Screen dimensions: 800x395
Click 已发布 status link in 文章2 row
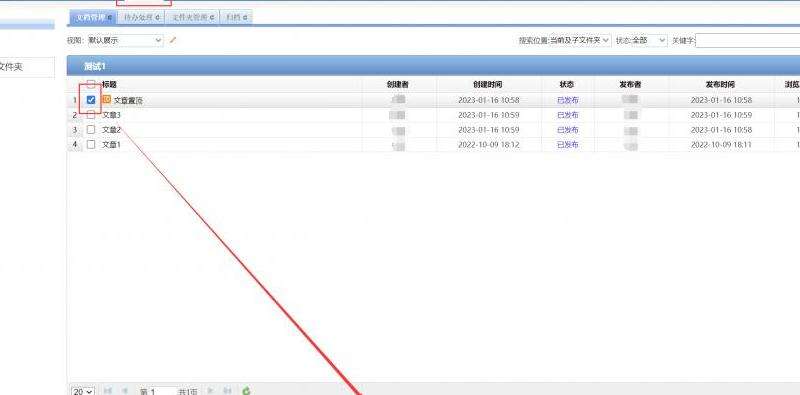[568, 130]
